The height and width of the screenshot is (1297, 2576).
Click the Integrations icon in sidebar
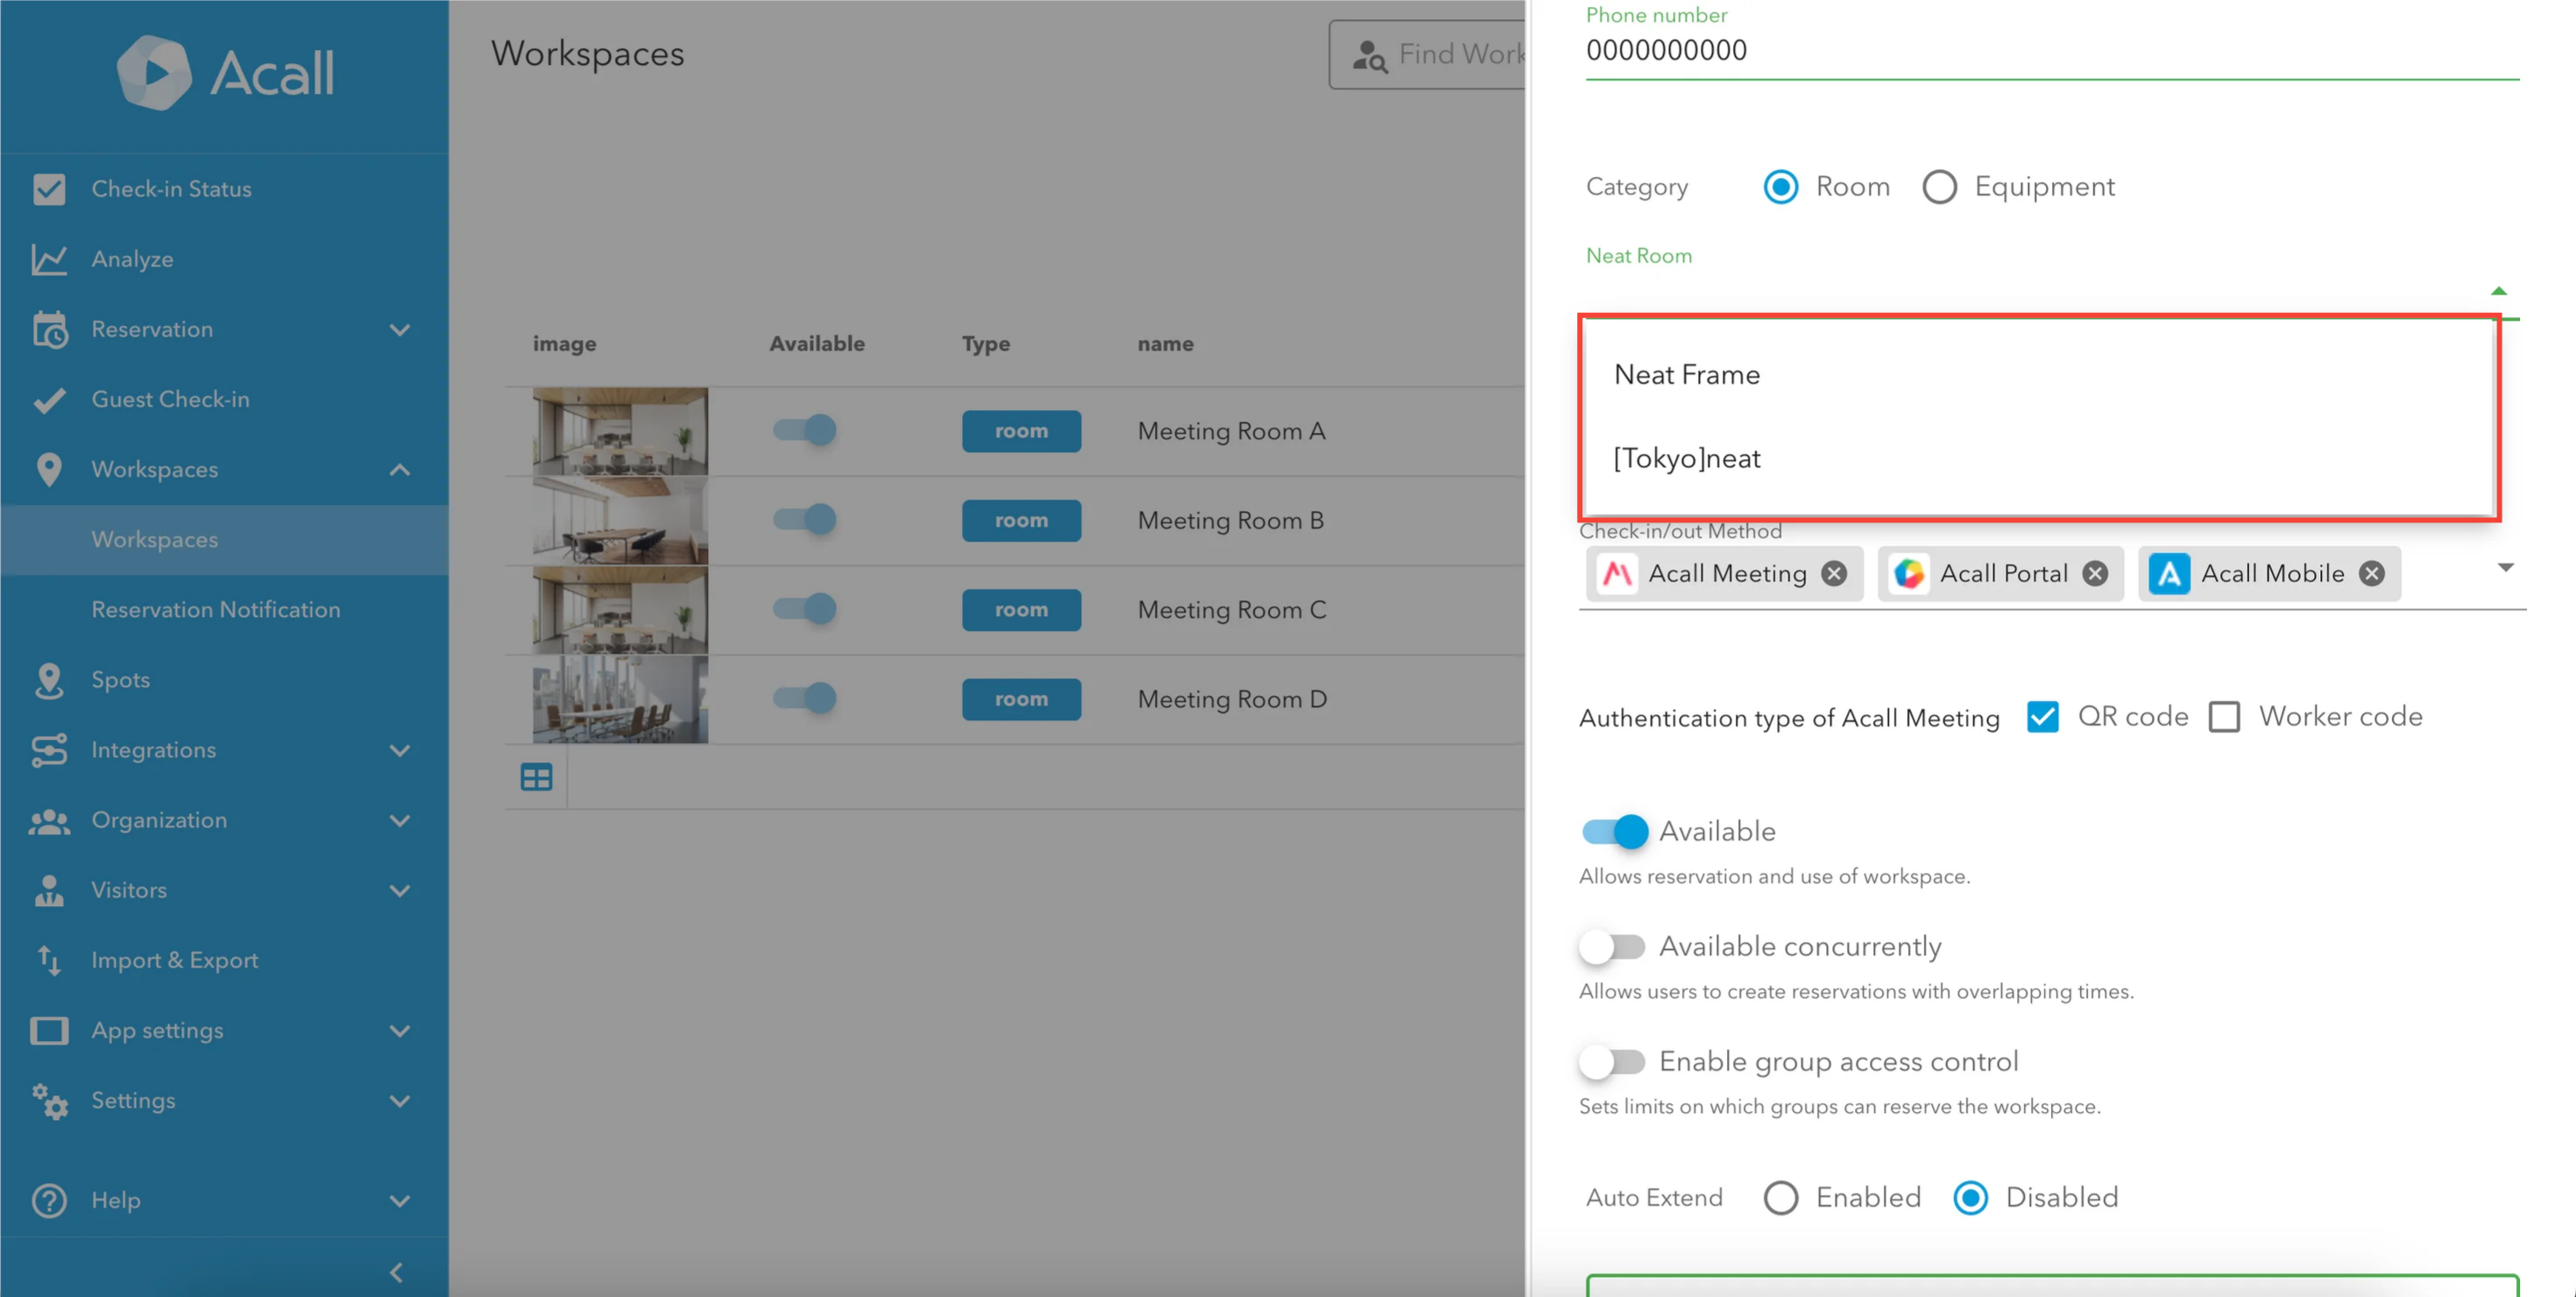[49, 750]
